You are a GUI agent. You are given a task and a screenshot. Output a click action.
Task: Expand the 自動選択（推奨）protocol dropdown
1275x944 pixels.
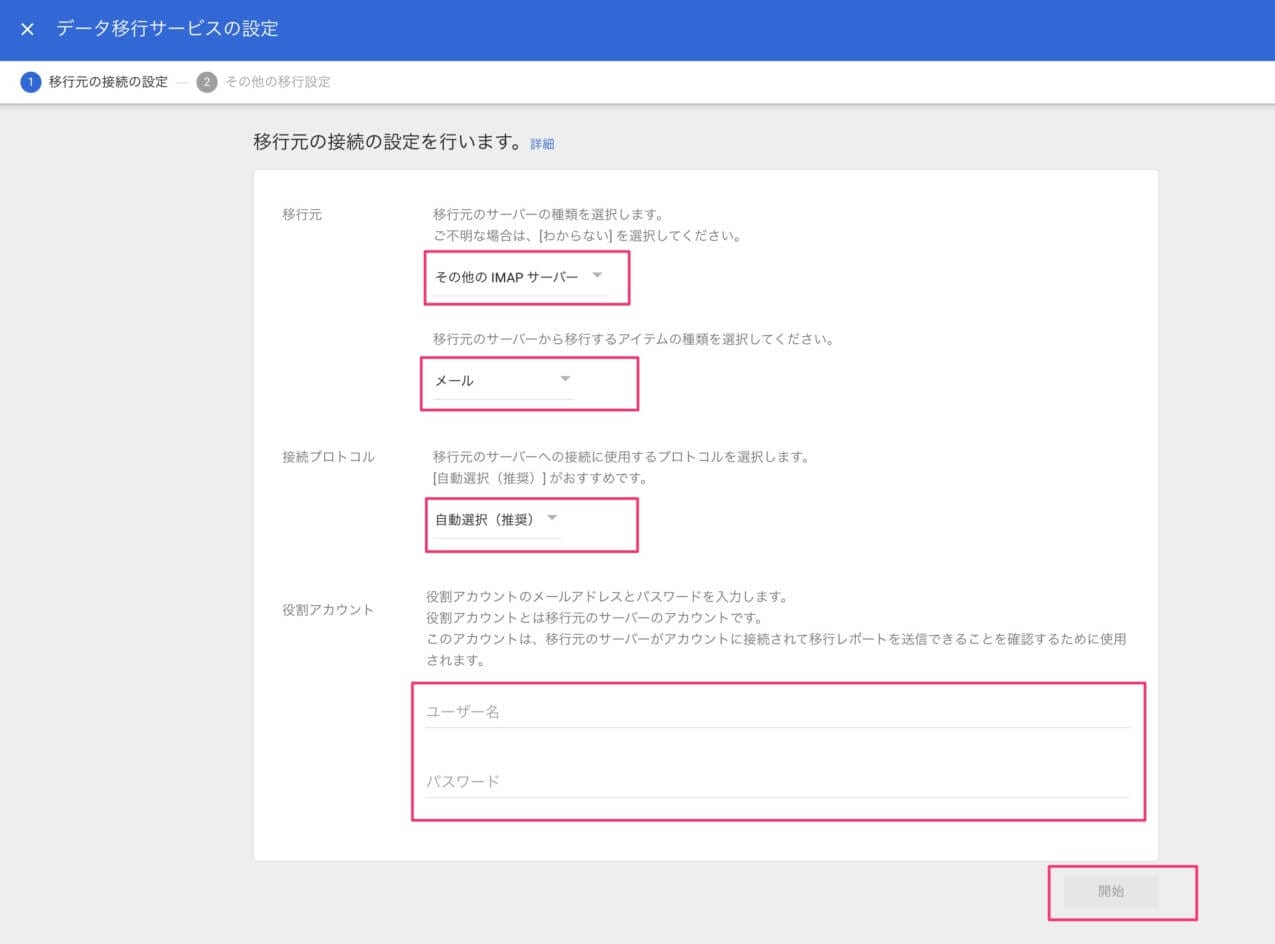click(484, 520)
